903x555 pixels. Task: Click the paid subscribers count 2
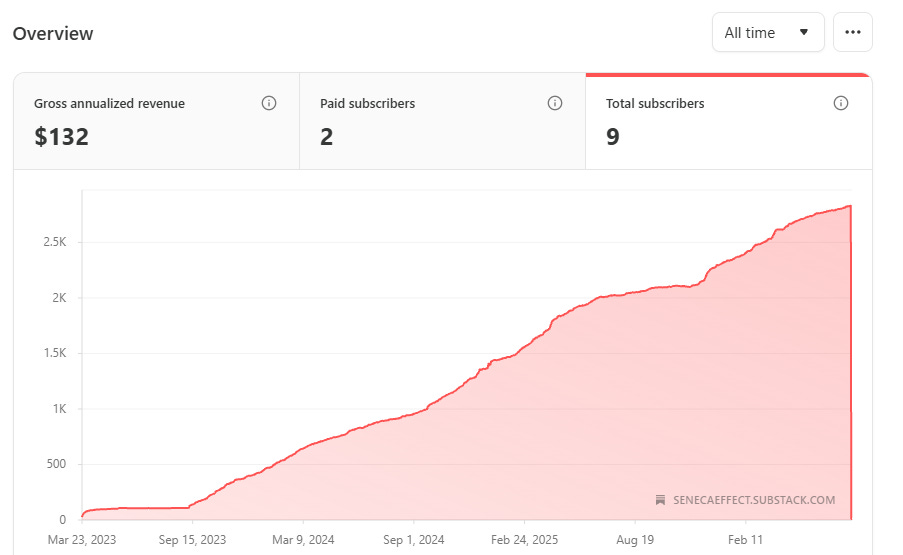327,137
